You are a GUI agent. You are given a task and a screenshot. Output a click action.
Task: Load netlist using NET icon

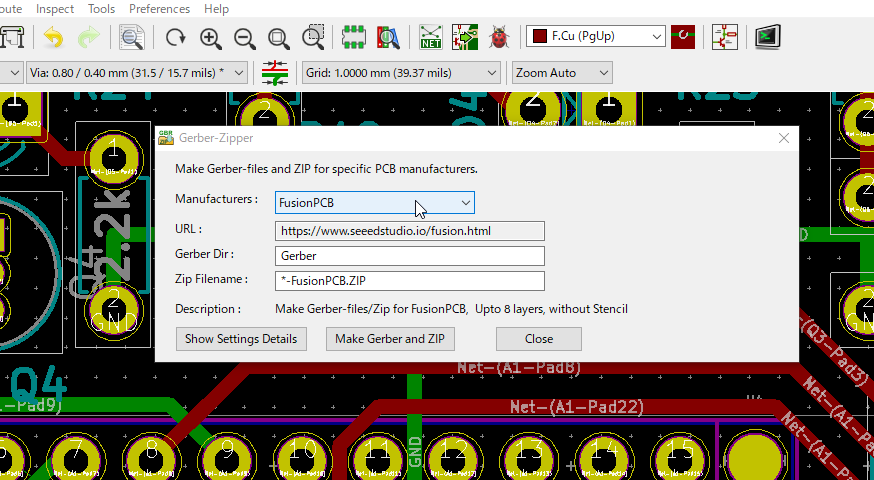coord(430,37)
